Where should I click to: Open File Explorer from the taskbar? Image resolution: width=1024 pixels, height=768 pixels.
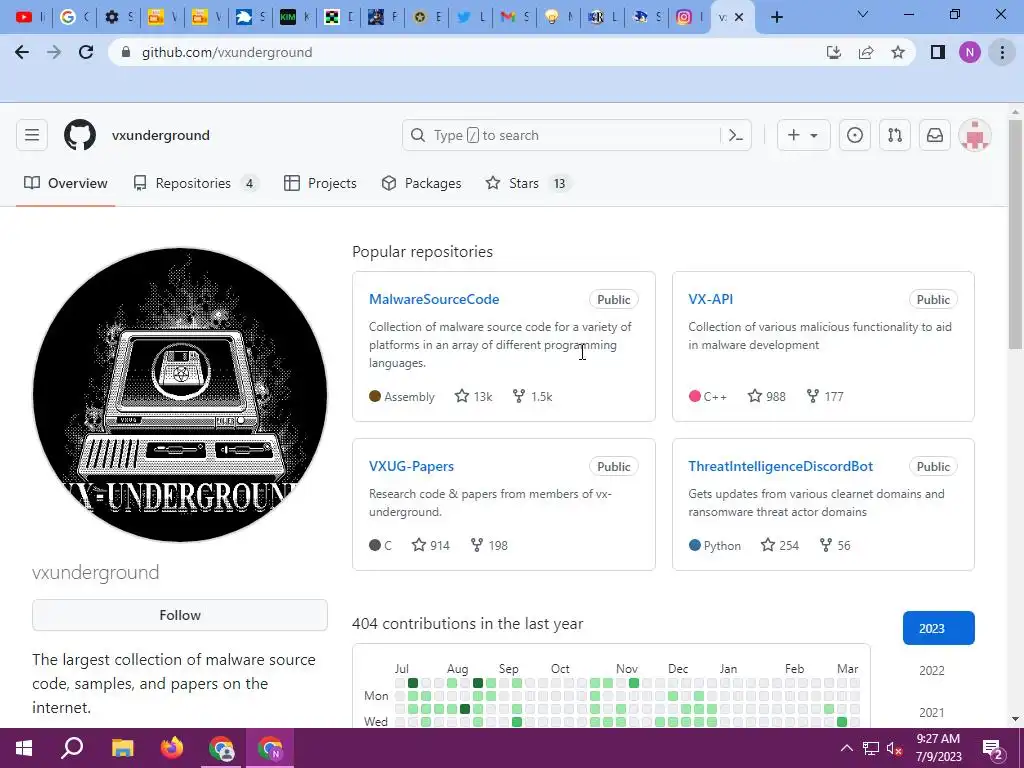tap(122, 748)
